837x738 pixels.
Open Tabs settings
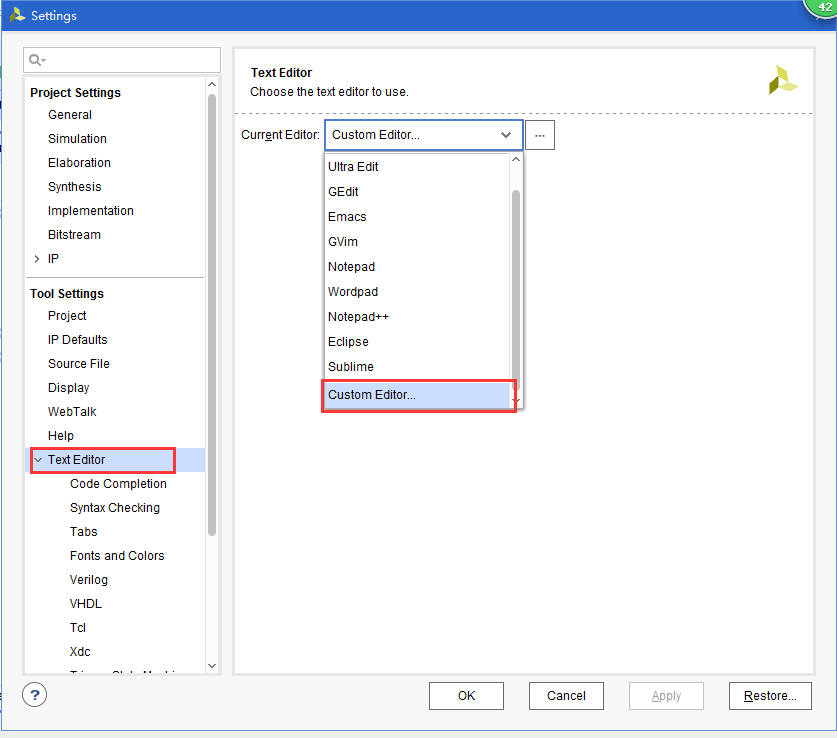(x=83, y=532)
